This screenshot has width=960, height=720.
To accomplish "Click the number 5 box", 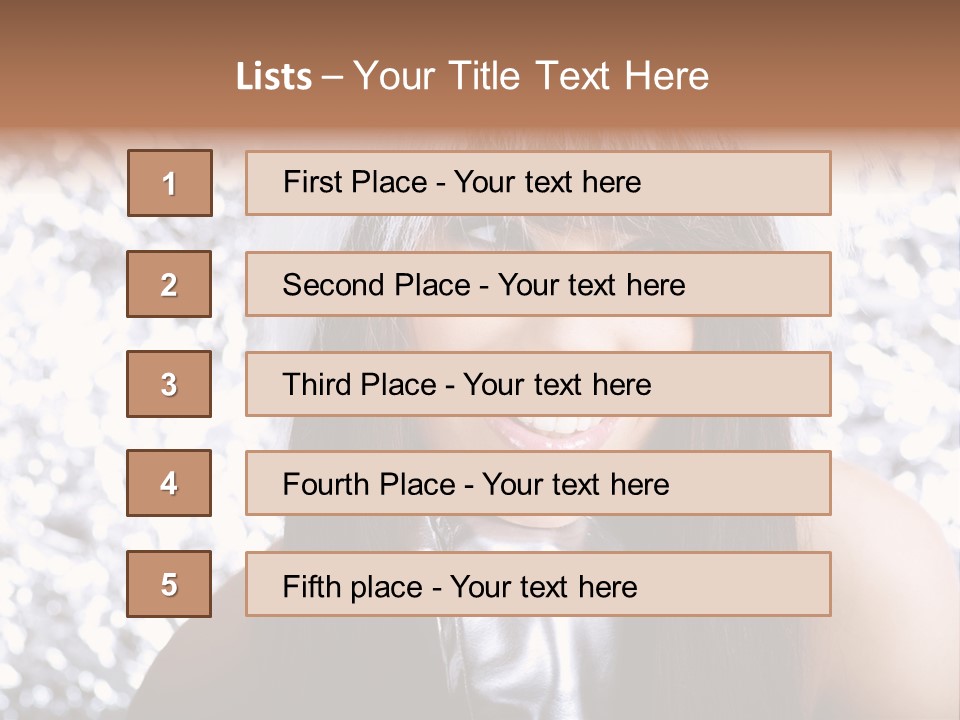I will click(169, 584).
